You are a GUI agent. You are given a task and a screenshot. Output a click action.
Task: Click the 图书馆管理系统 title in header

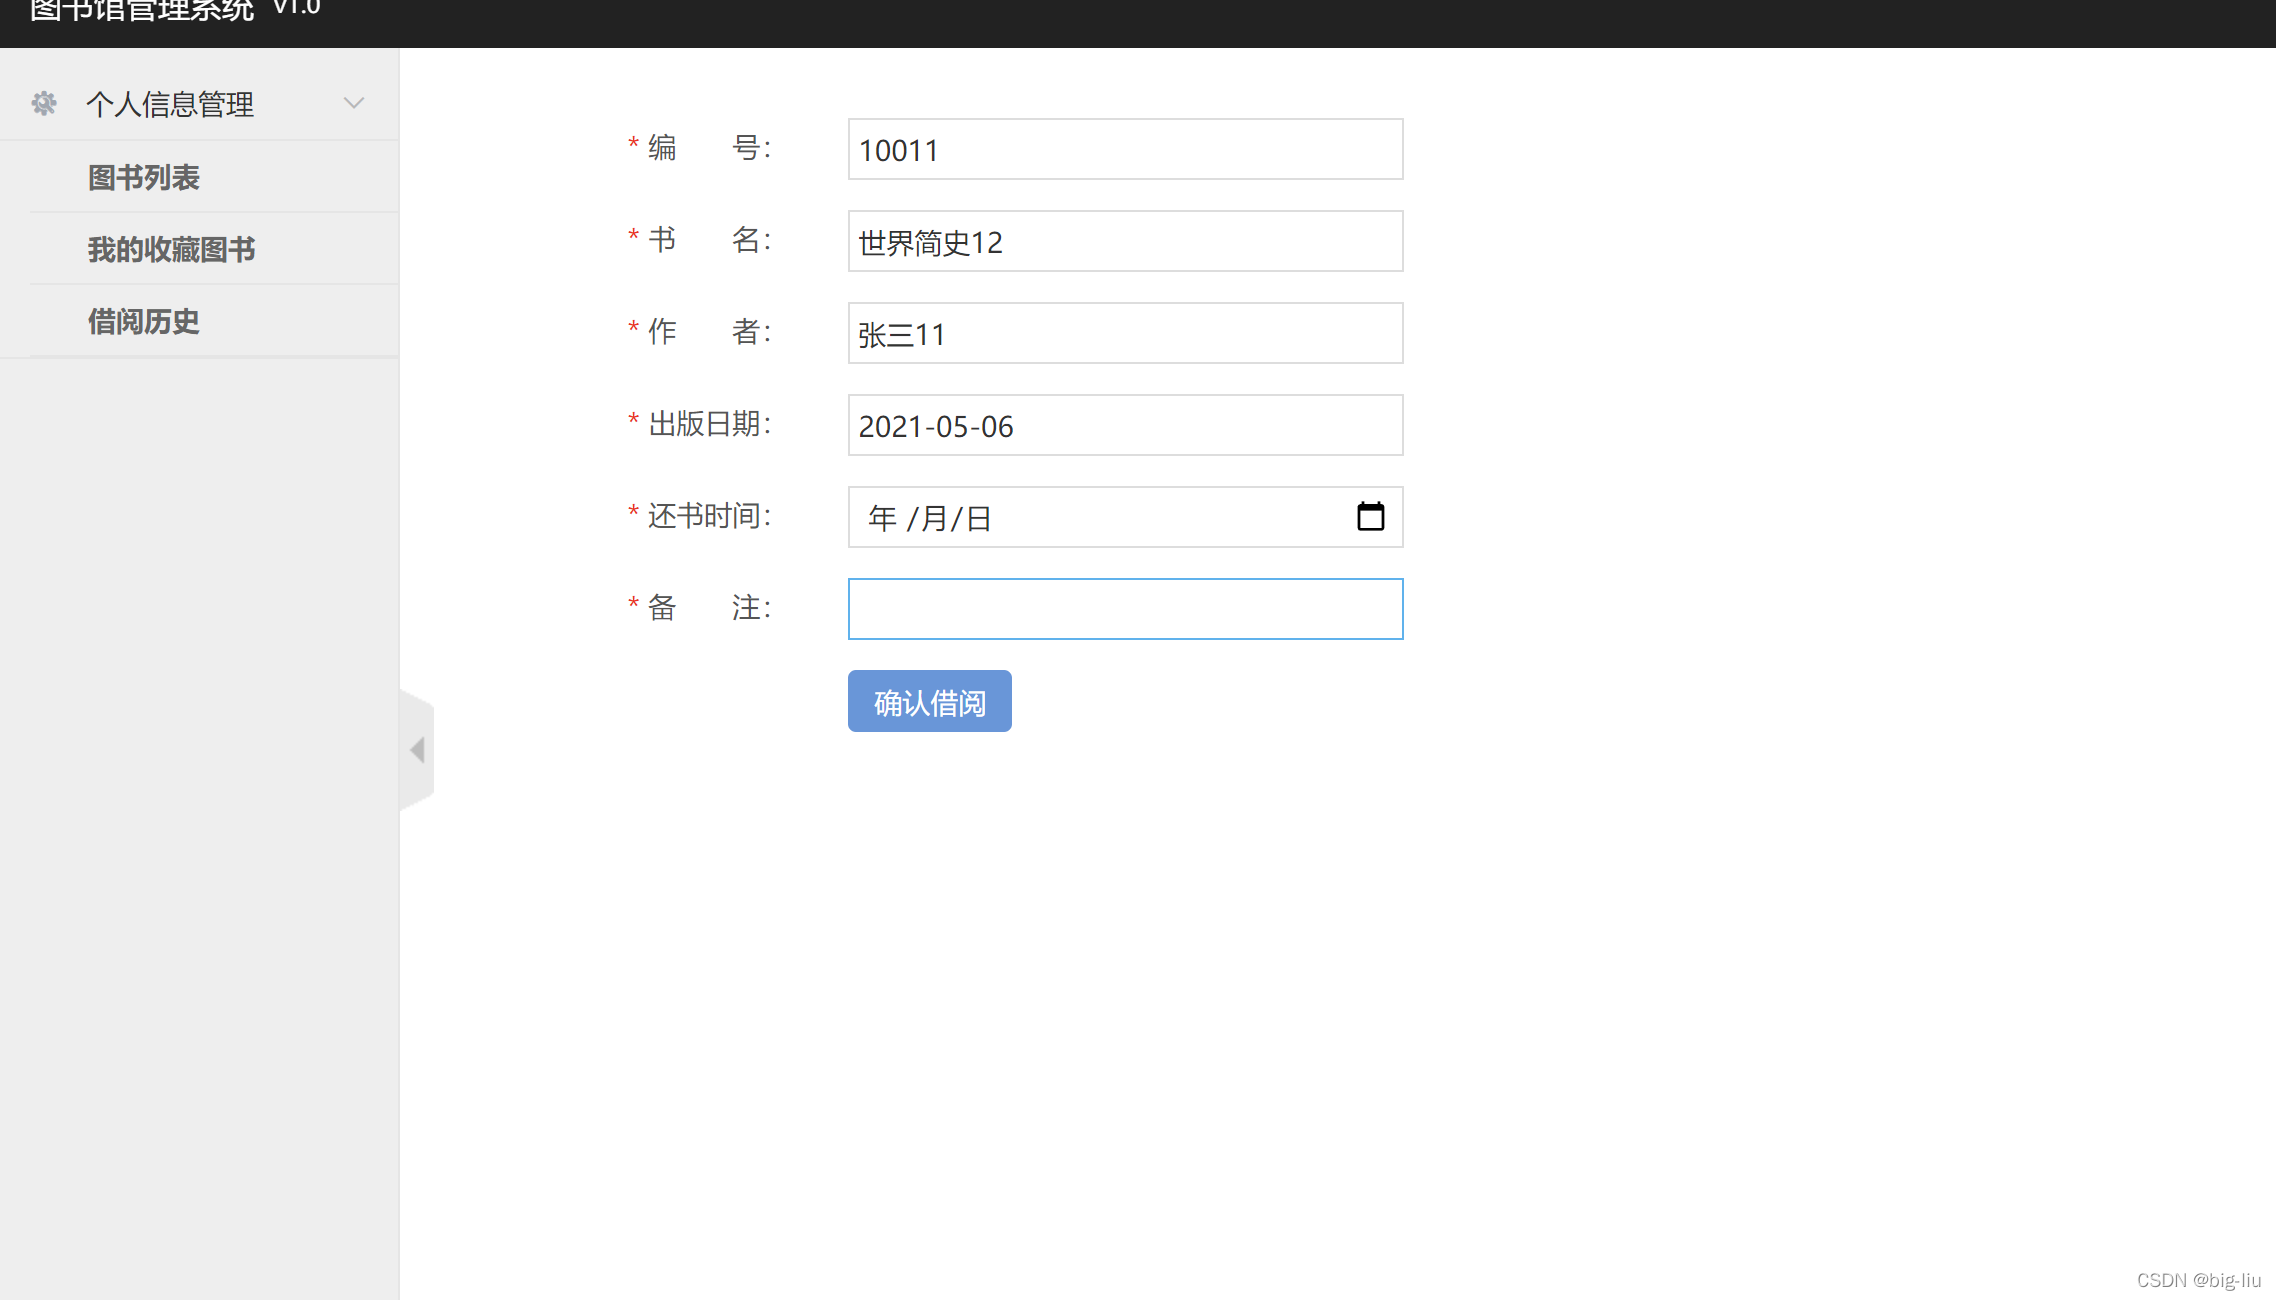[x=142, y=10]
